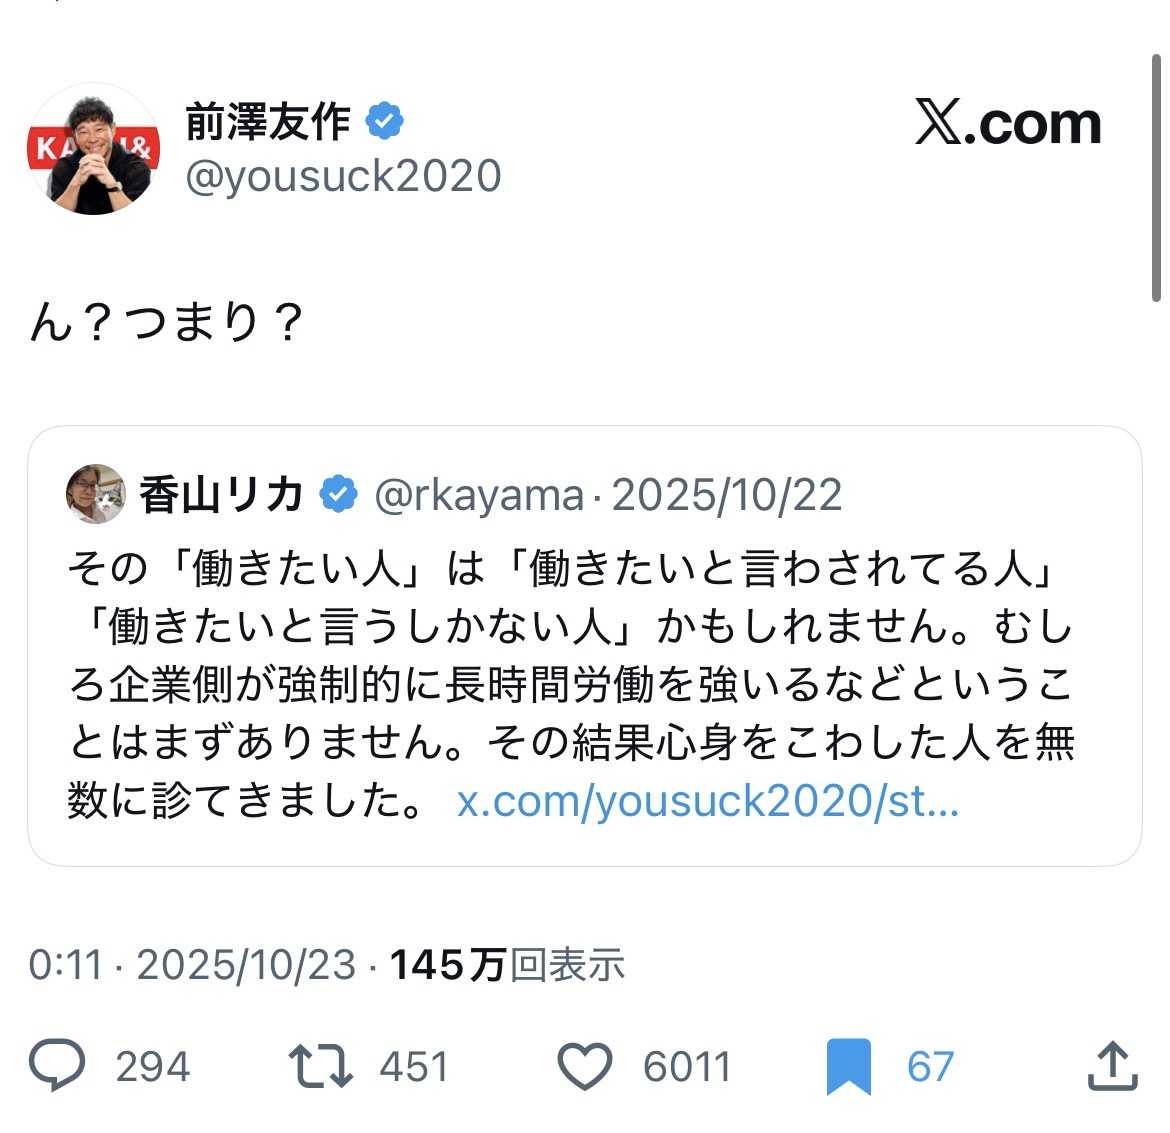Toggle the blue bookmark icon

coord(848,1066)
